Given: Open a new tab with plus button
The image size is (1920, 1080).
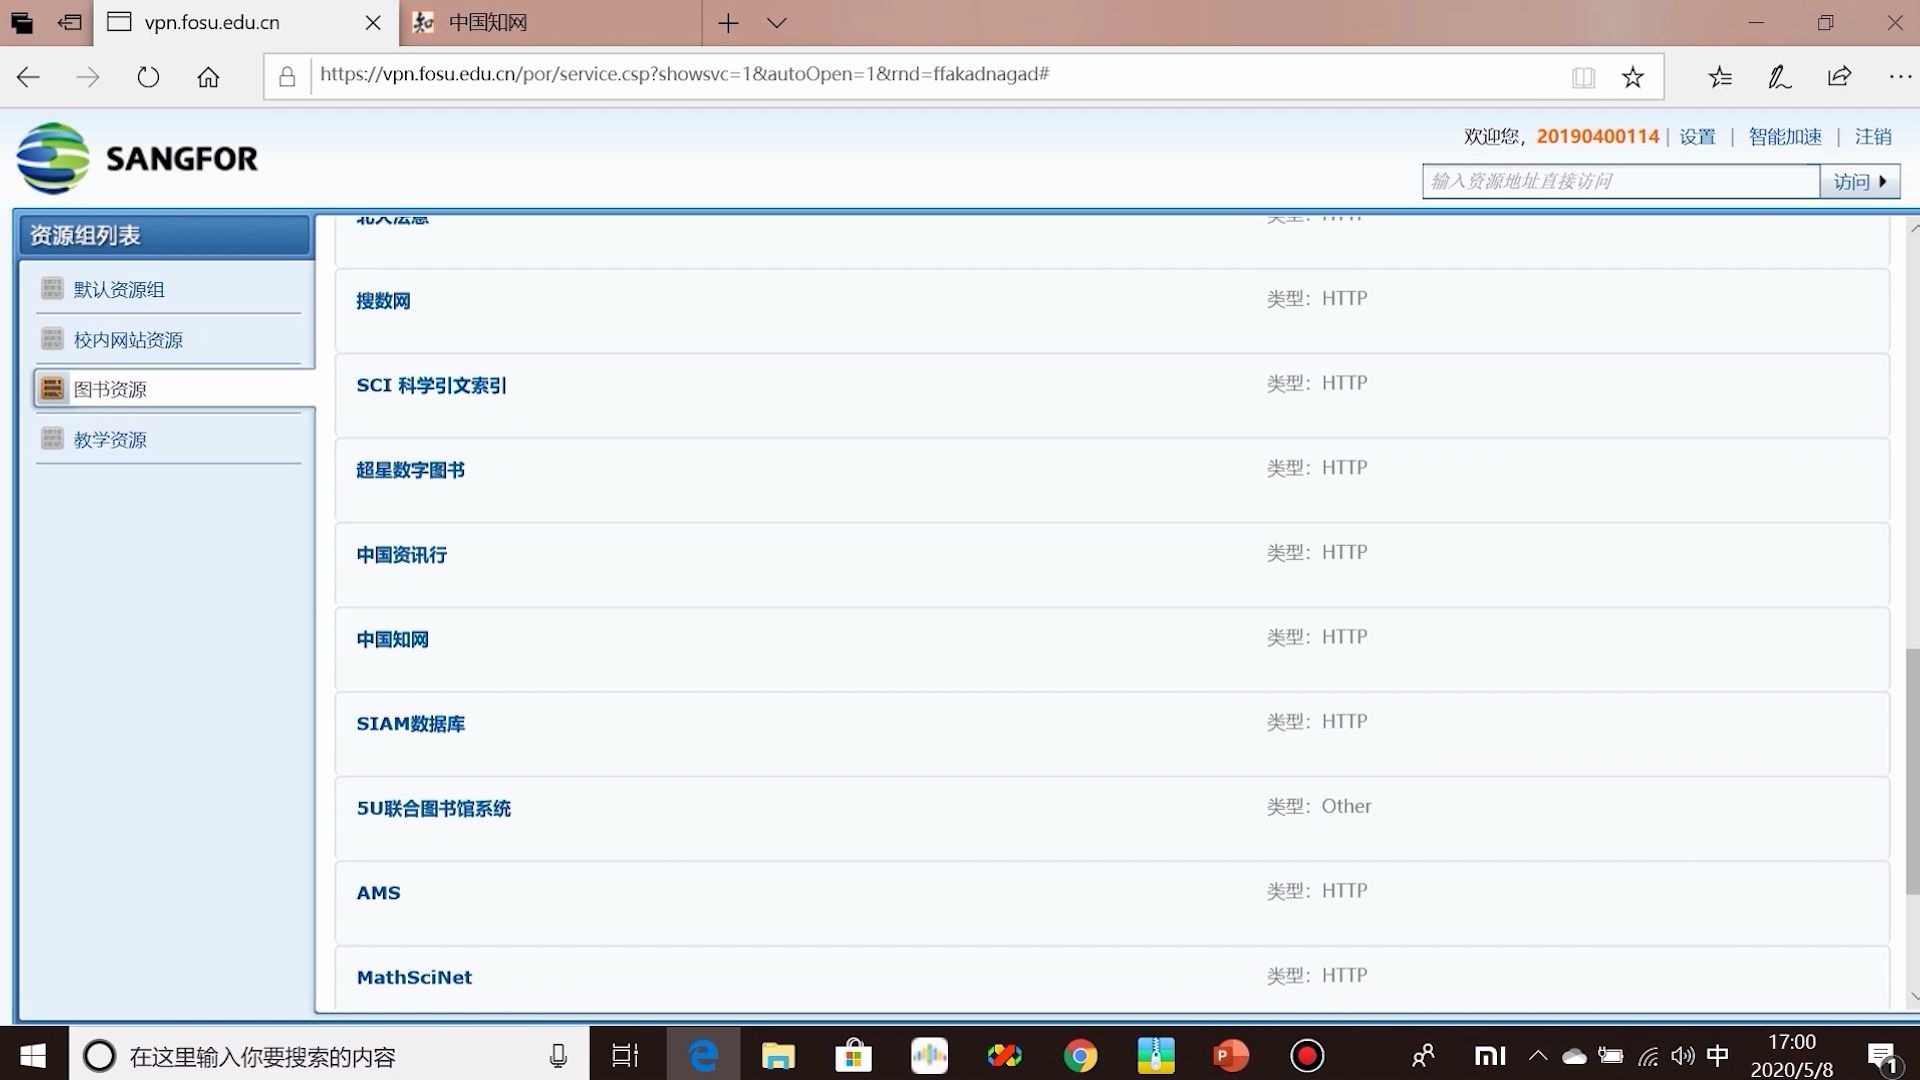Looking at the screenshot, I should (728, 22).
